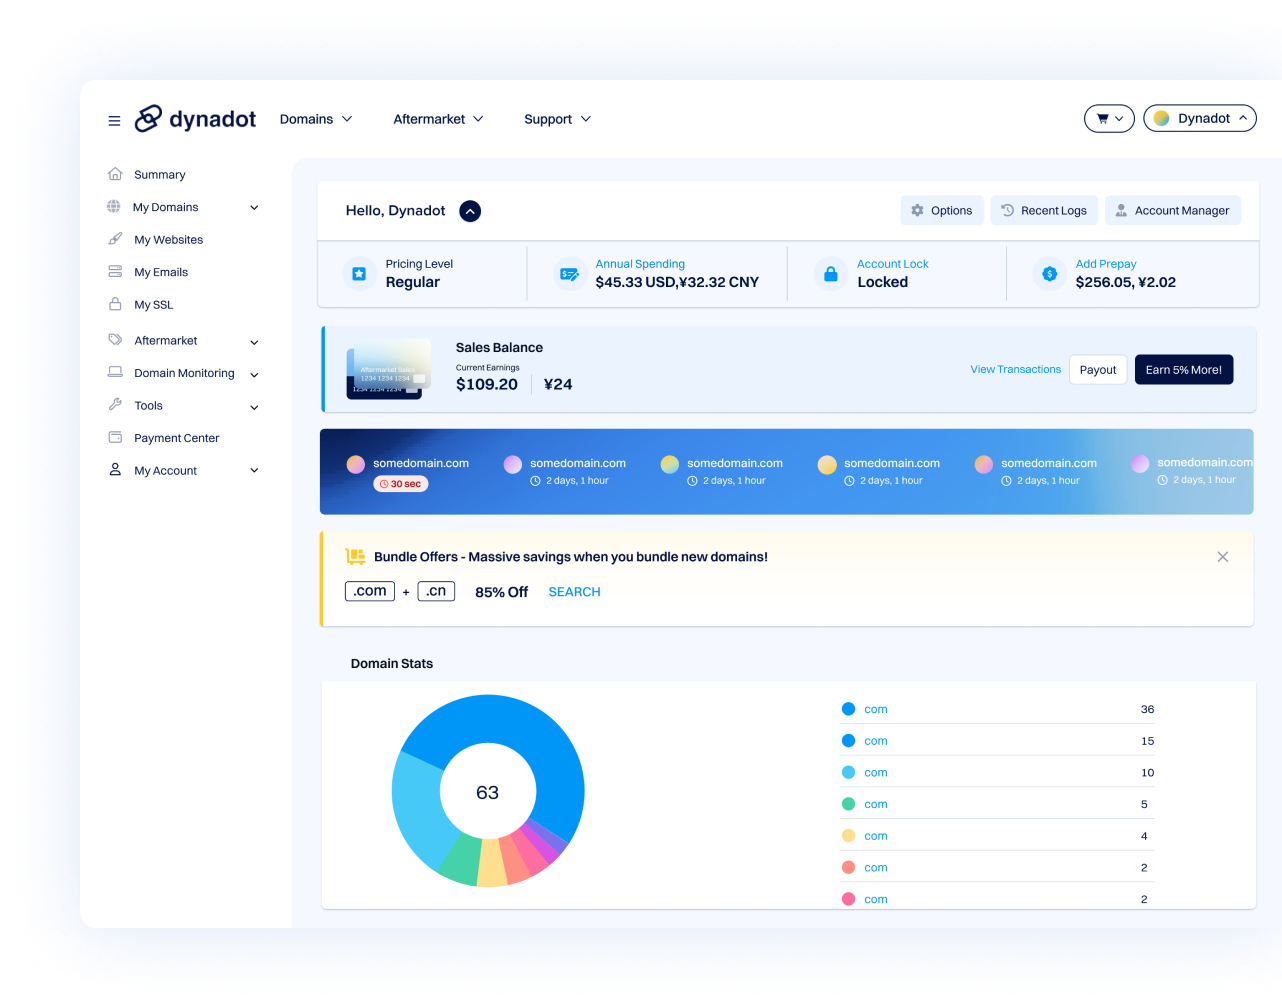Click the Dynadot logo
The height and width of the screenshot is (1008, 1282).
tap(196, 119)
